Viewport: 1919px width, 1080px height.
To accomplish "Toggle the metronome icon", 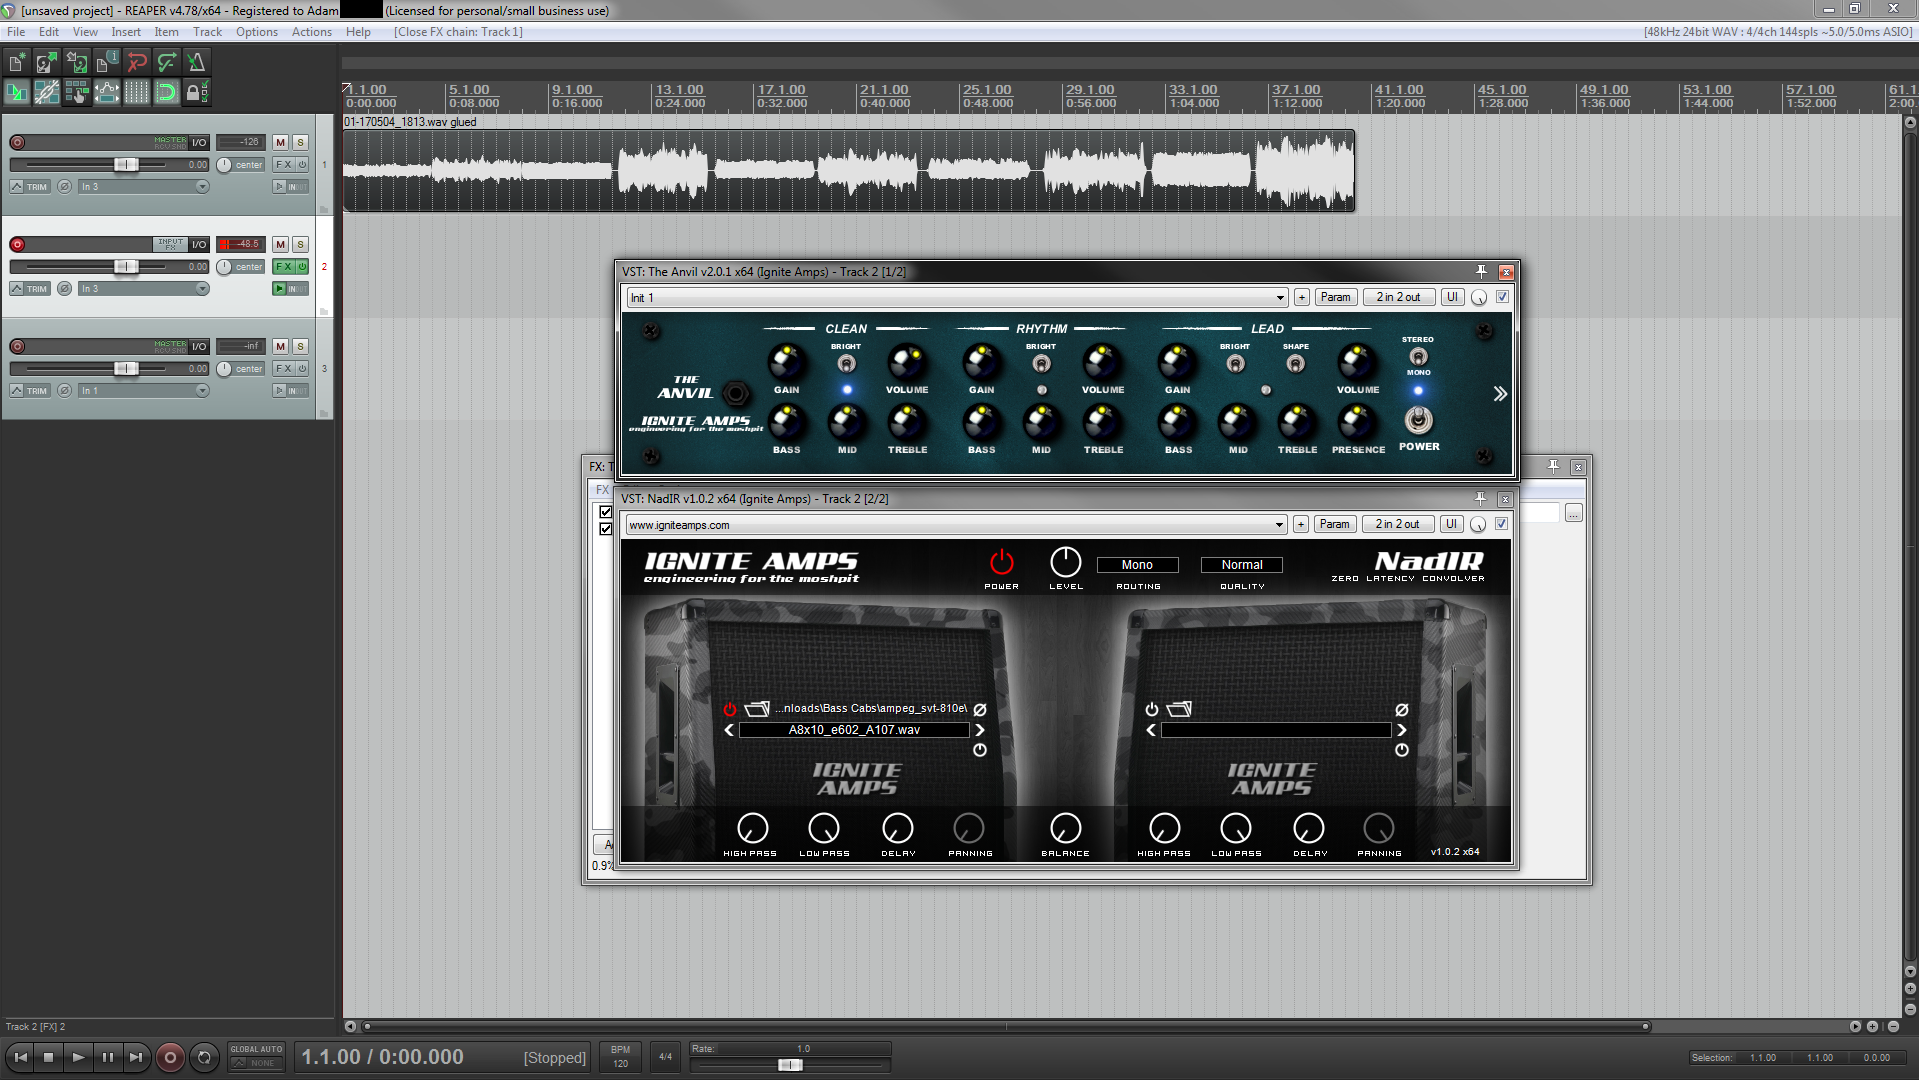I will (x=196, y=62).
